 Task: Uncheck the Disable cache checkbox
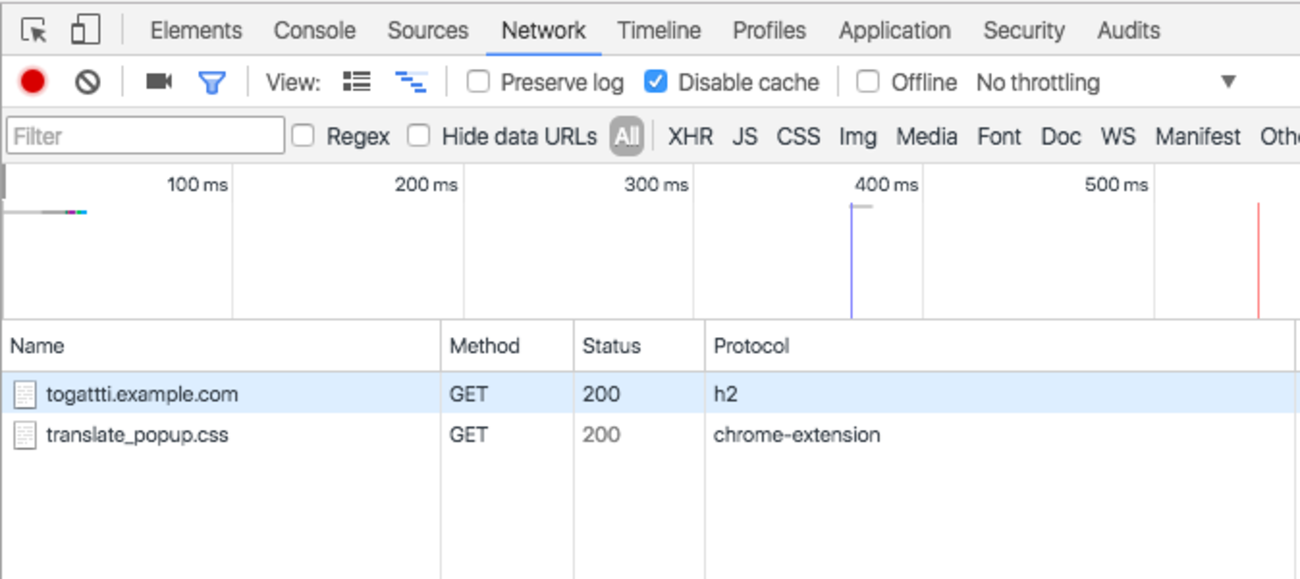tap(656, 82)
